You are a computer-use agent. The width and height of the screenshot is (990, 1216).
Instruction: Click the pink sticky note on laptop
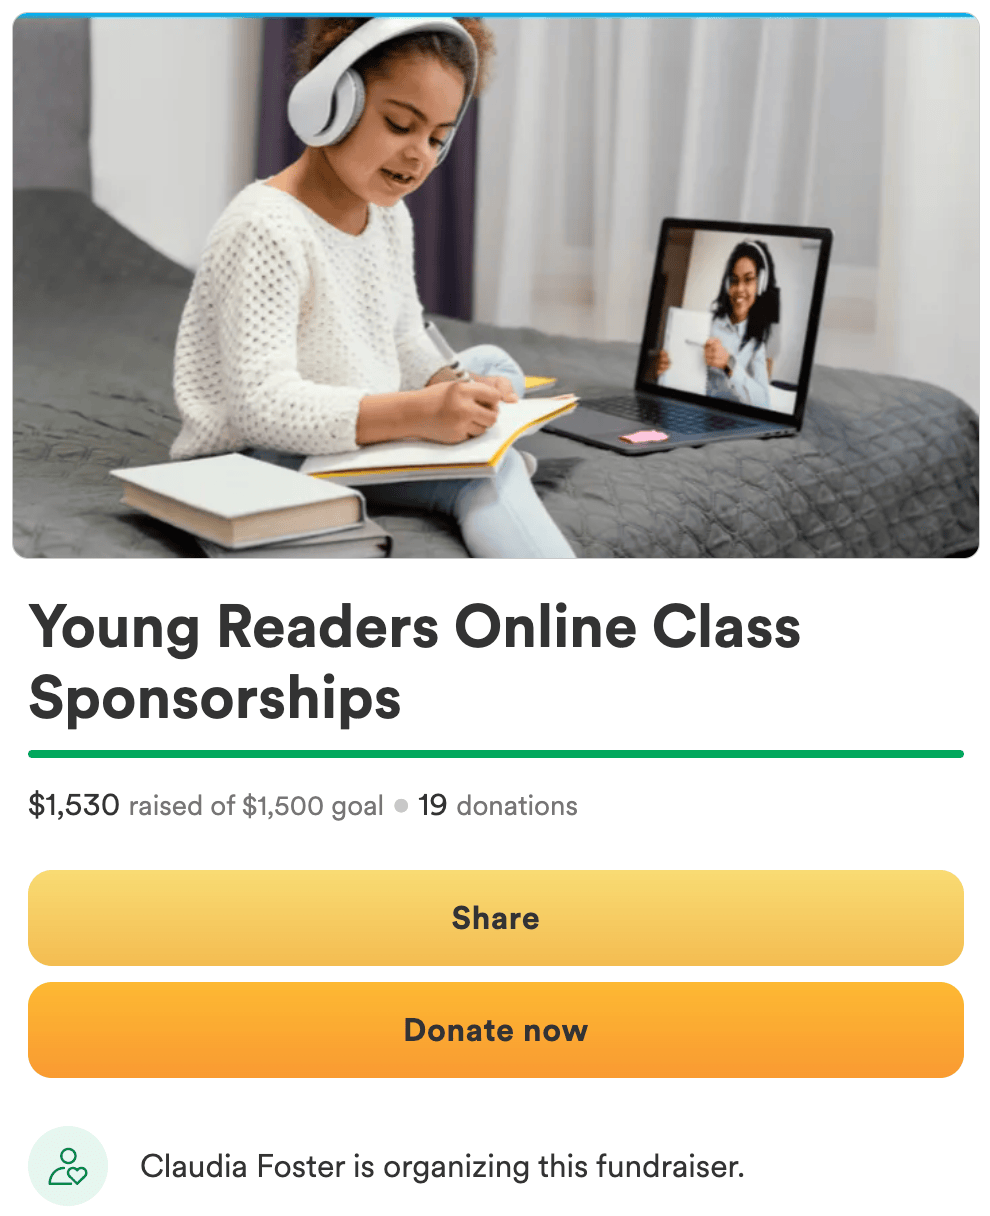(644, 436)
